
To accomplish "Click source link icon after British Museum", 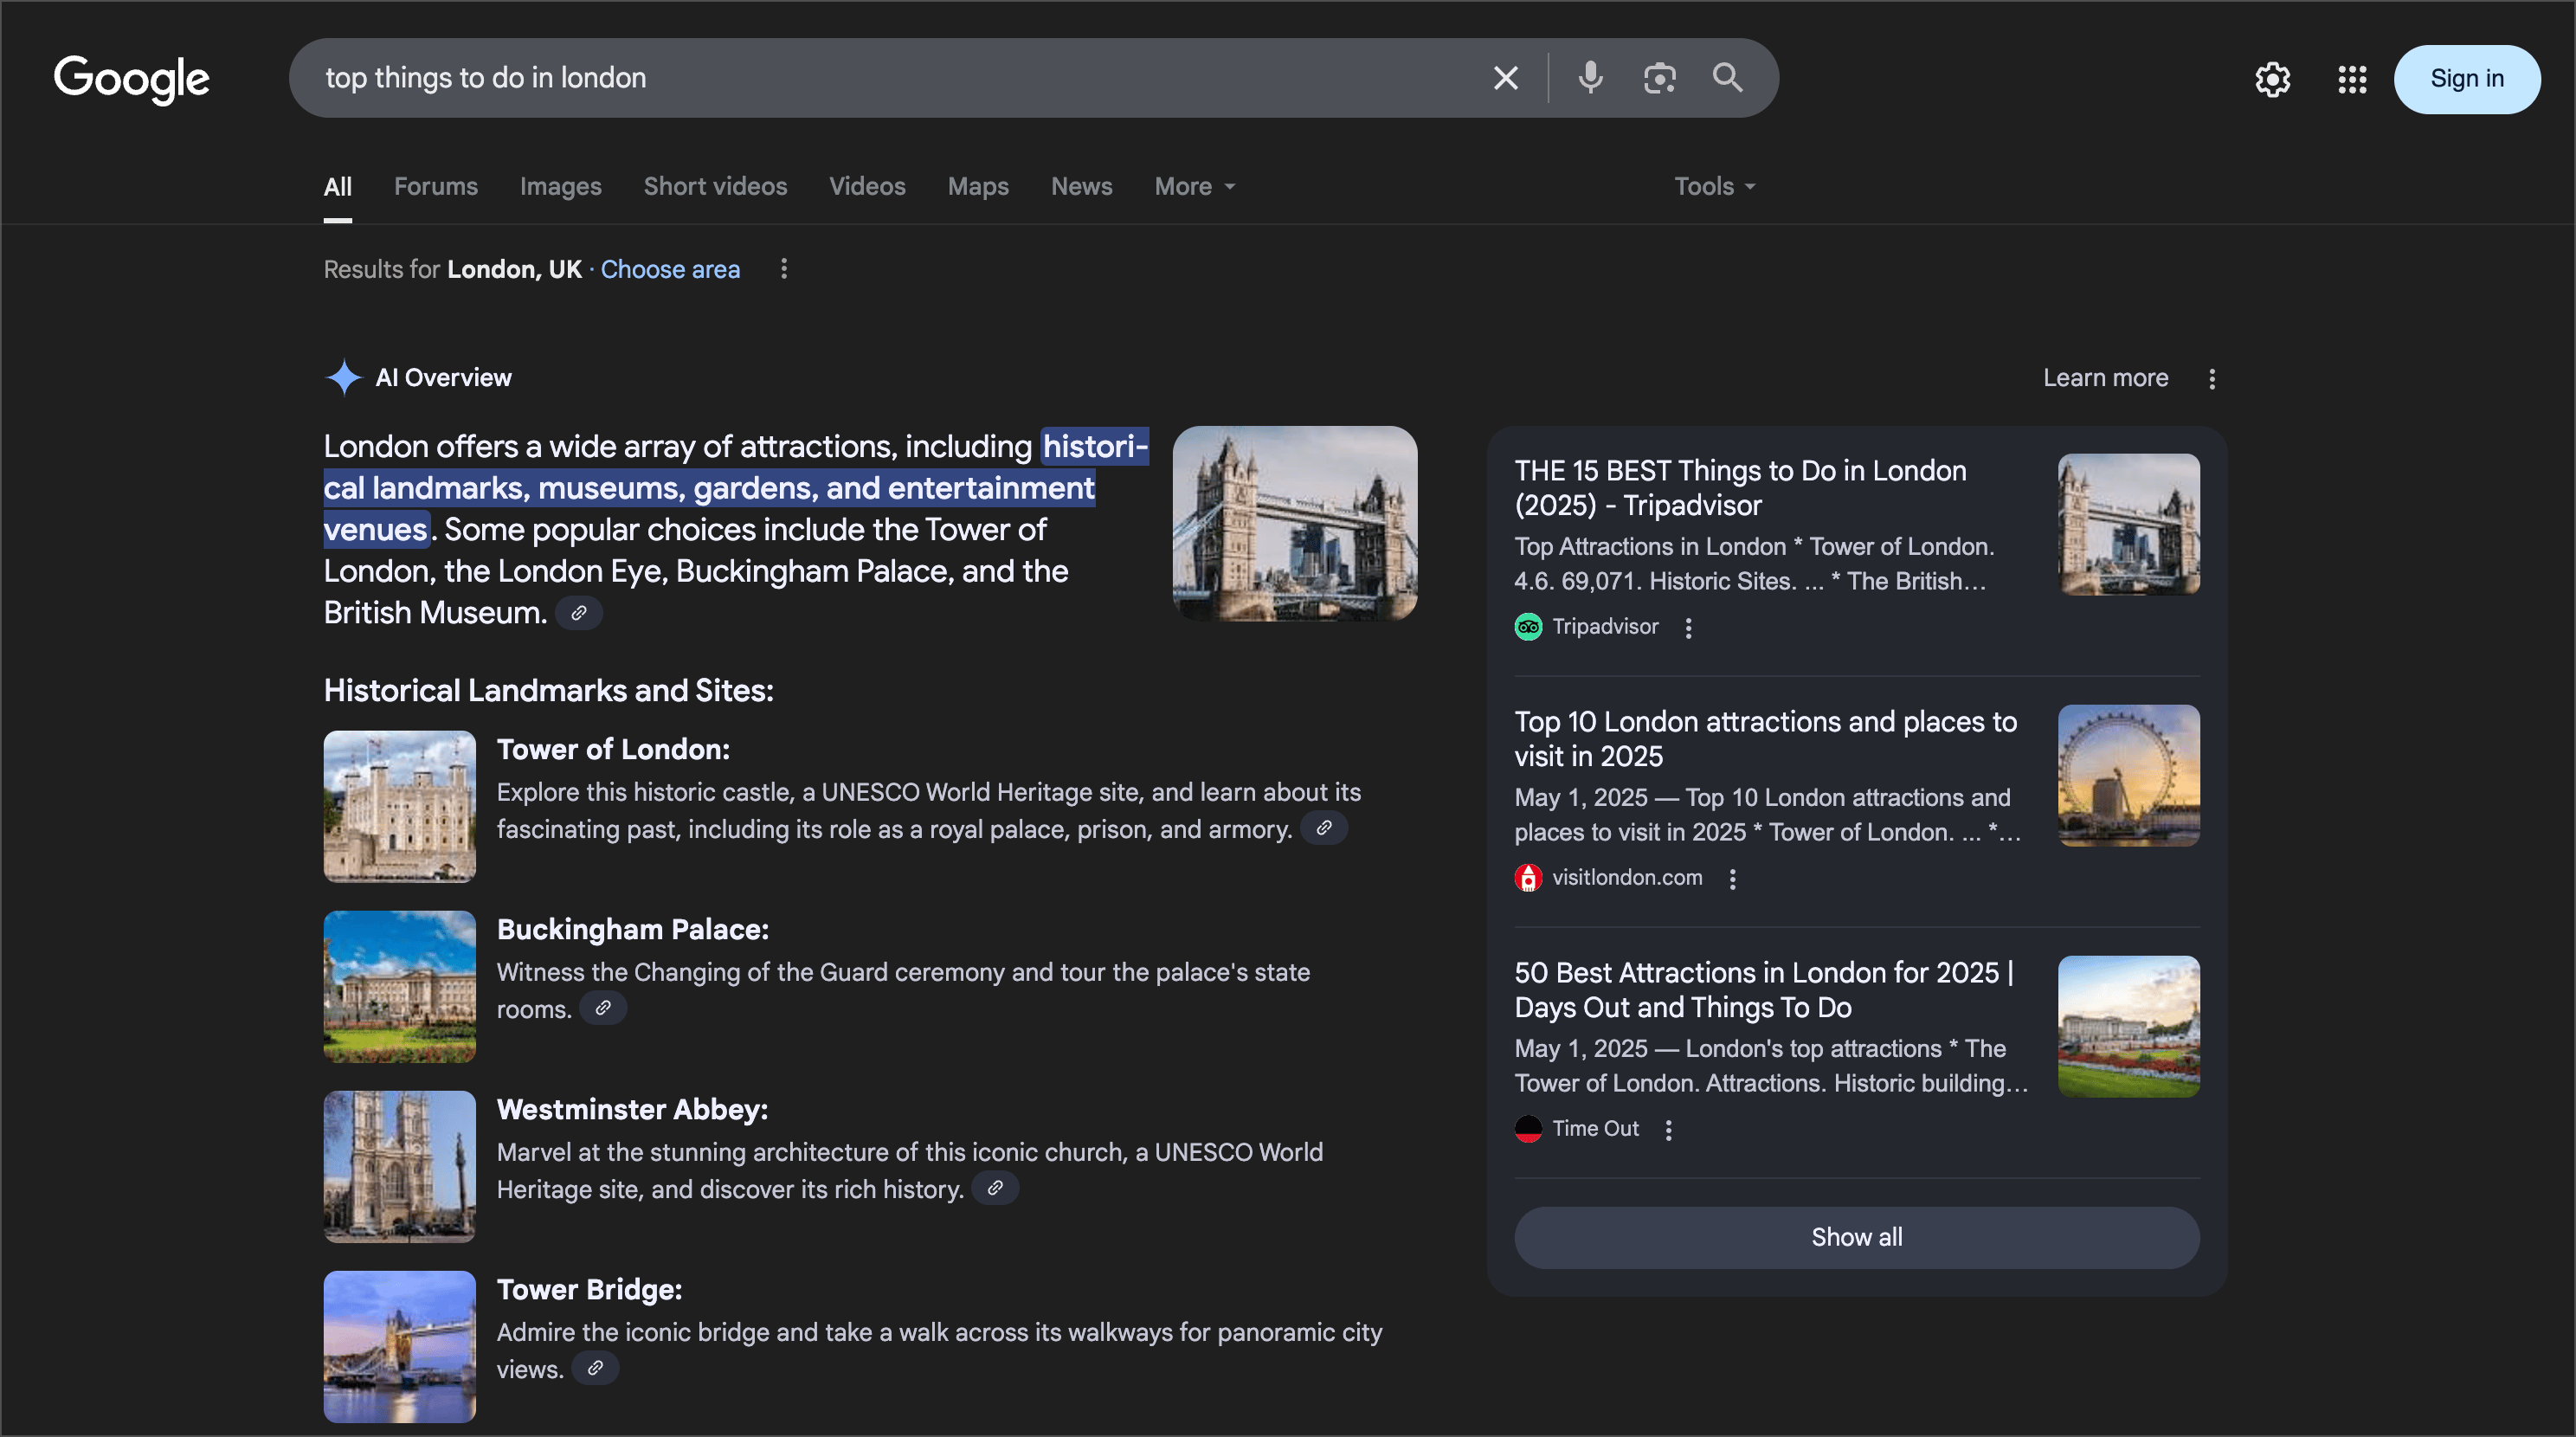I will [578, 613].
